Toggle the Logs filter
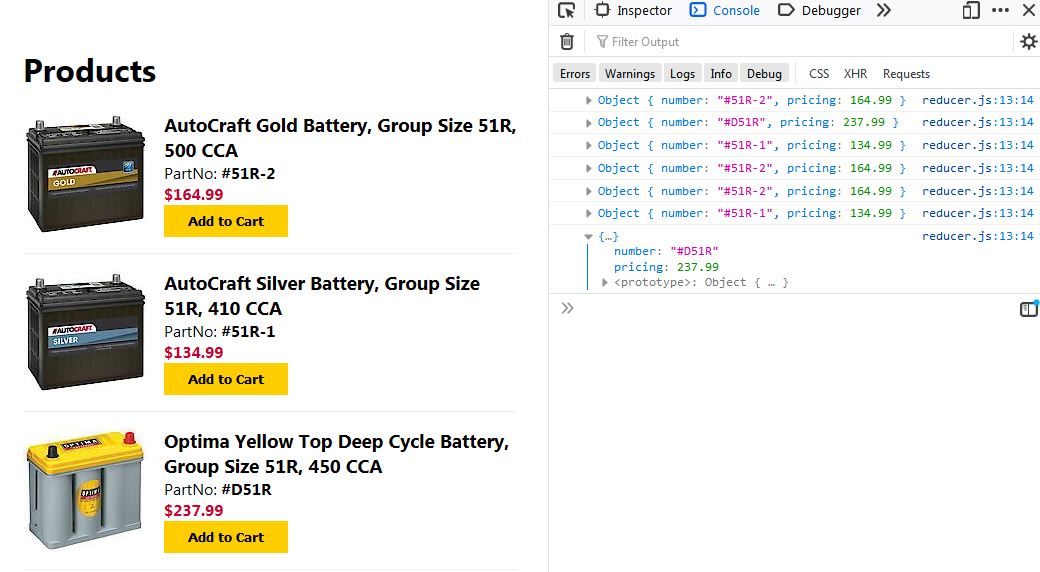The image size is (1040, 572). tap(682, 74)
